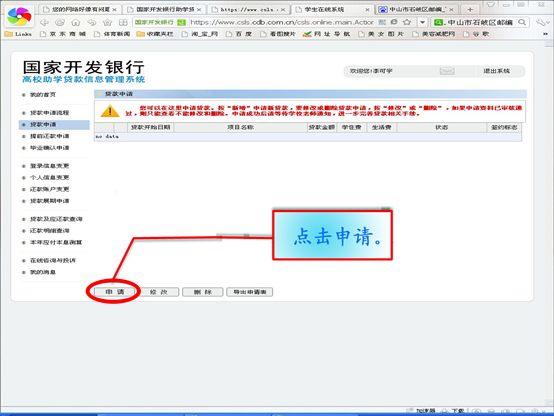Click the wrench tools icon at top right
This screenshot has width=554, height=416.
[541, 22]
